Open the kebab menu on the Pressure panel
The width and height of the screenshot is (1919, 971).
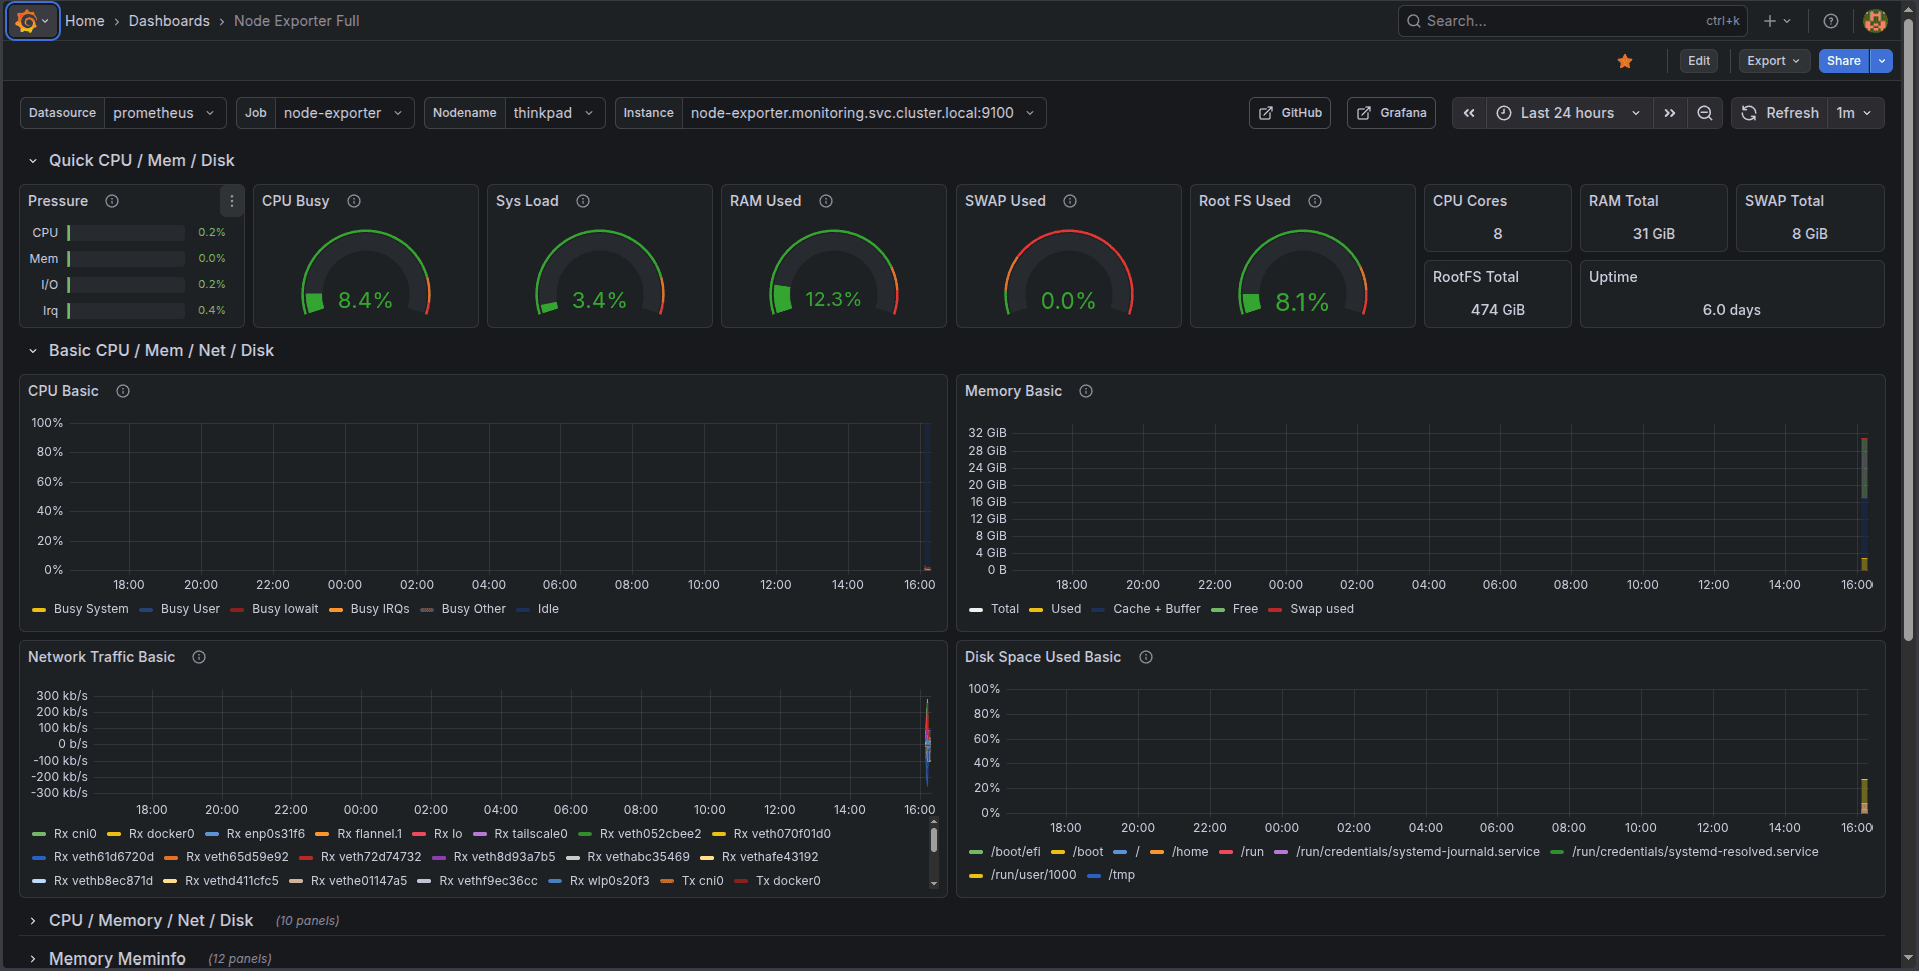click(231, 200)
